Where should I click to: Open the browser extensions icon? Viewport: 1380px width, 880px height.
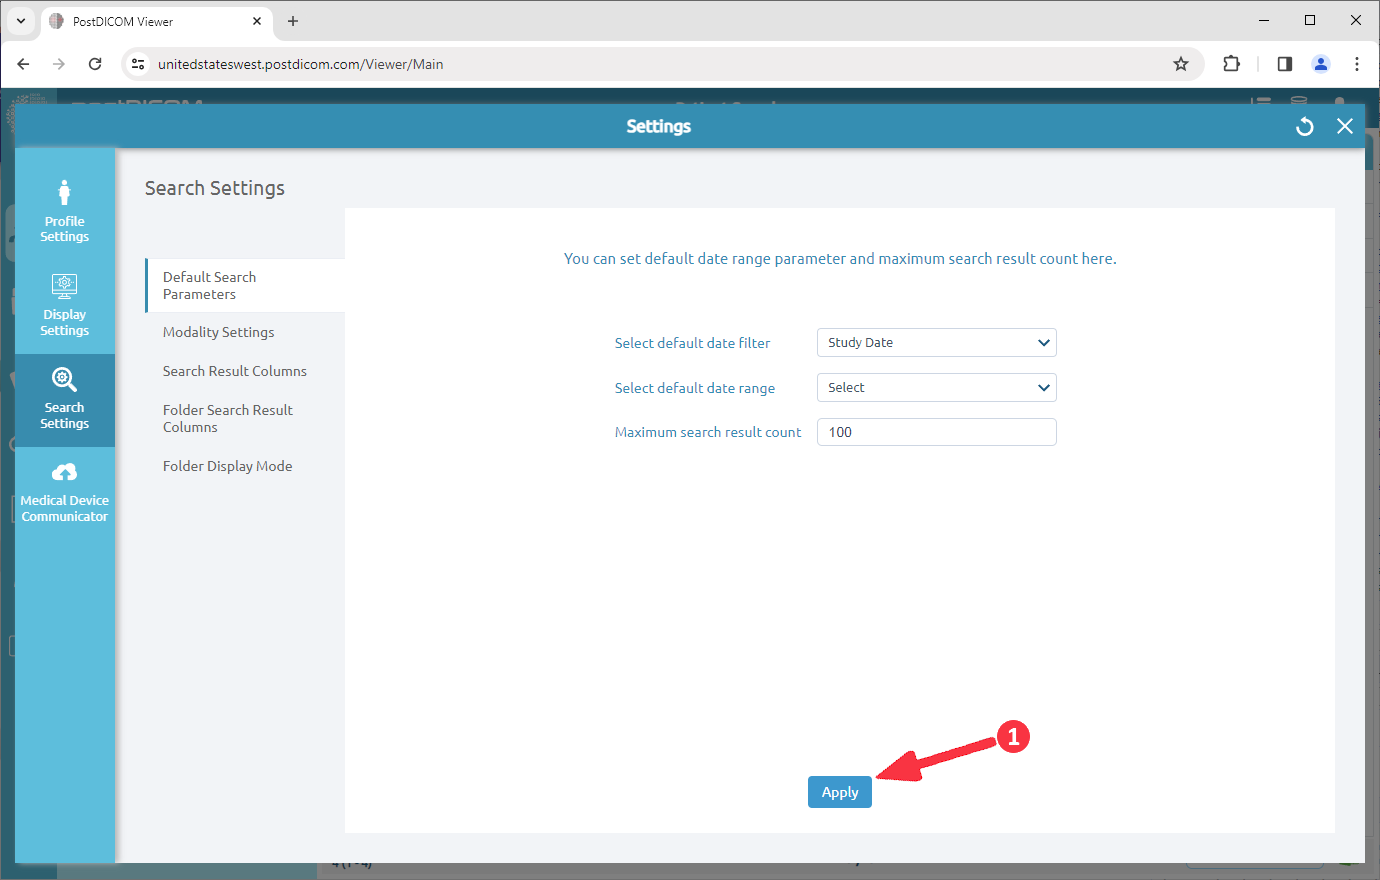(x=1231, y=63)
